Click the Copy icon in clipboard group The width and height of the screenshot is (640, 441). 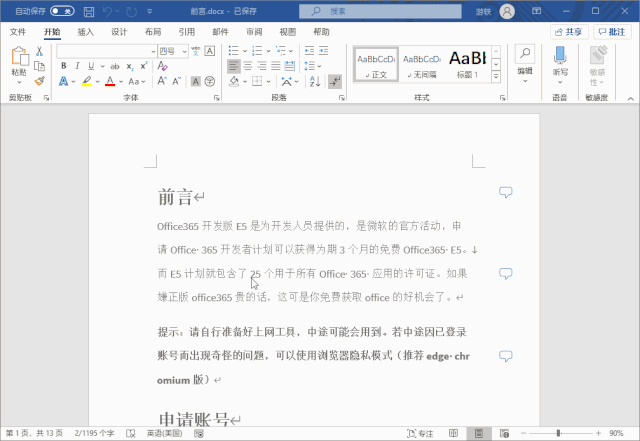tap(39, 66)
